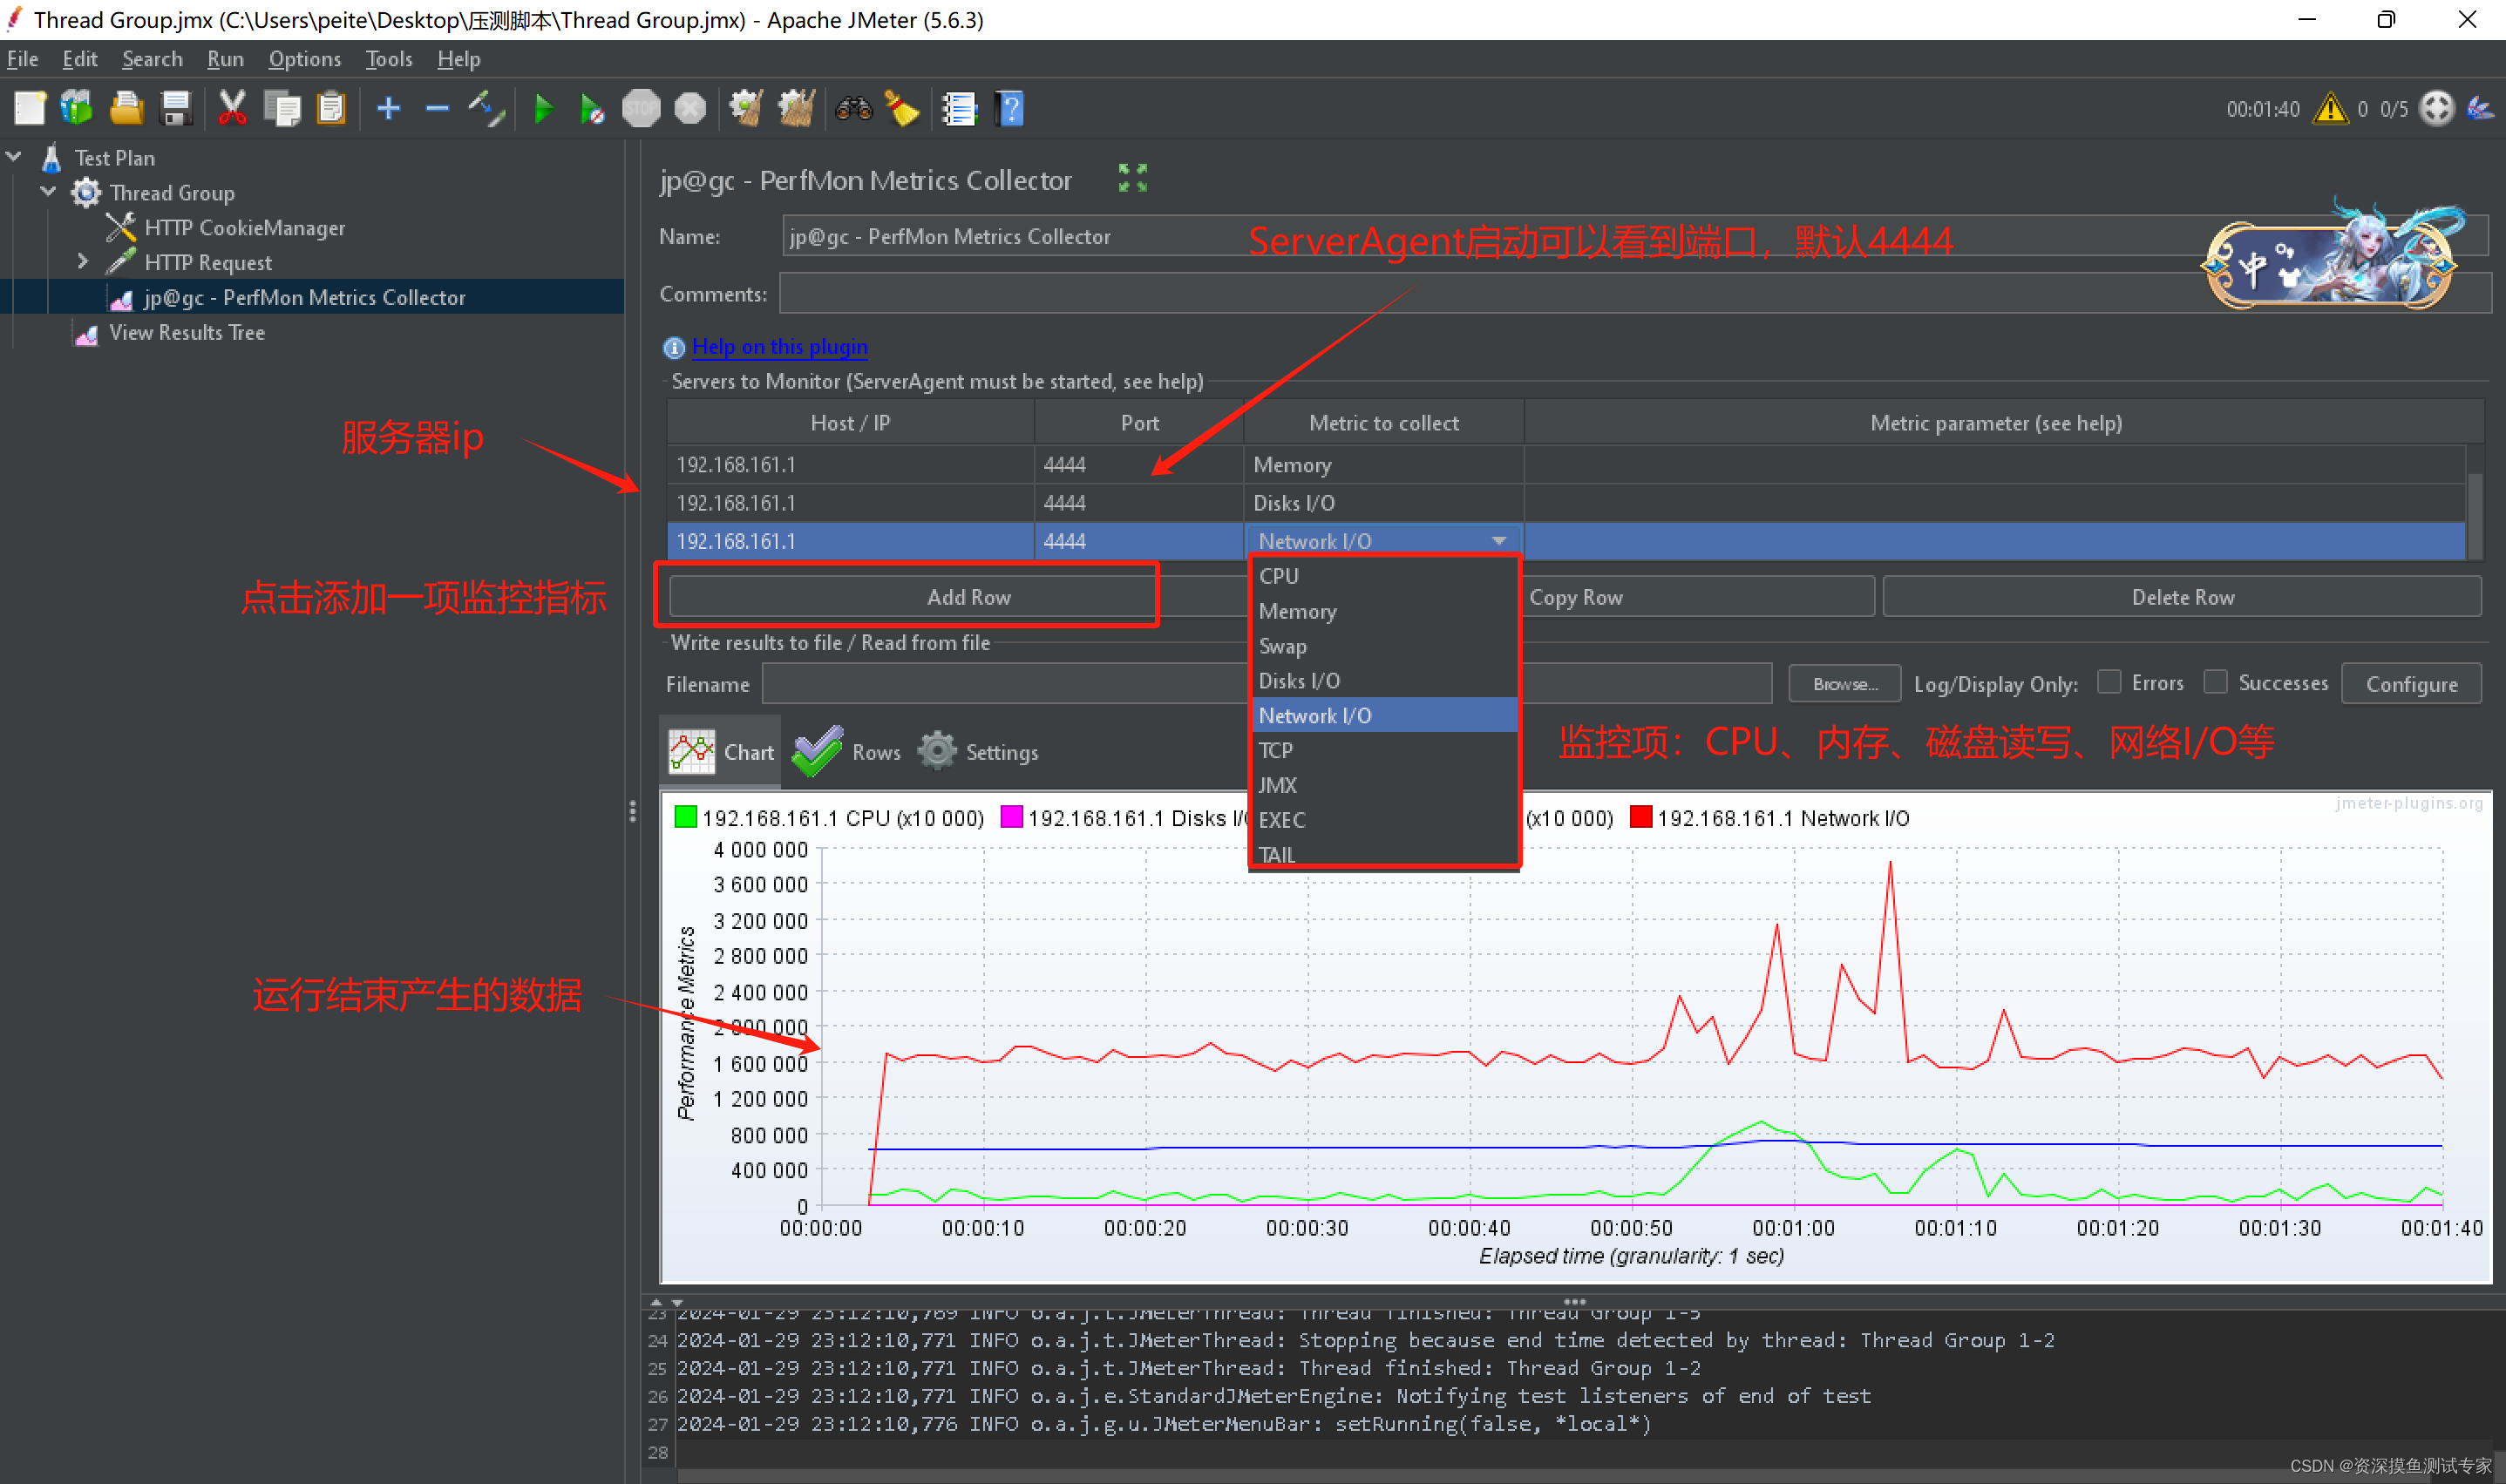Open the Search menu

(x=152, y=59)
